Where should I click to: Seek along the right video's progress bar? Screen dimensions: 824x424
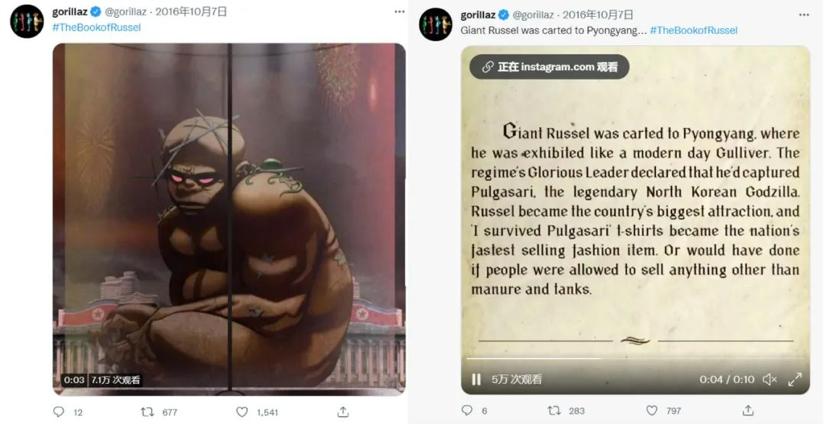(635, 359)
